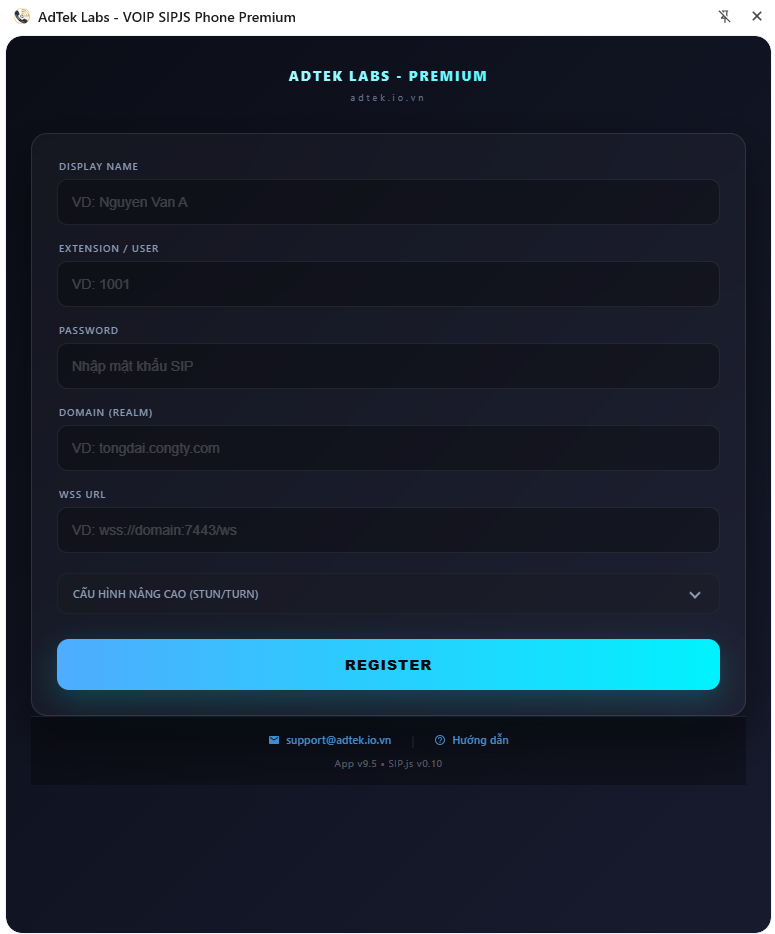This screenshot has height=934, width=775.
Task: Toggle the pin window icon
Action: click(725, 17)
